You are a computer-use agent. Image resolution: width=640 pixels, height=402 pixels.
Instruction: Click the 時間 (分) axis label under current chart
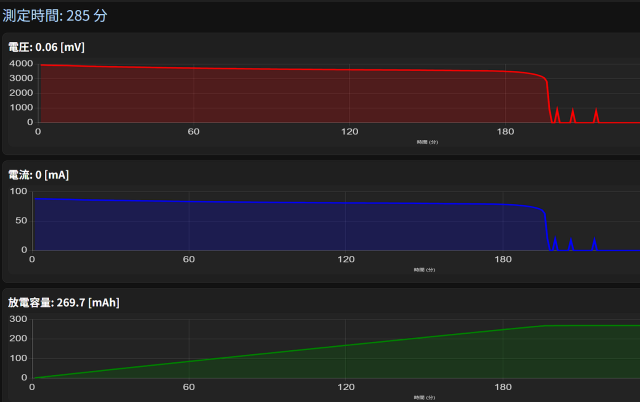click(424, 270)
